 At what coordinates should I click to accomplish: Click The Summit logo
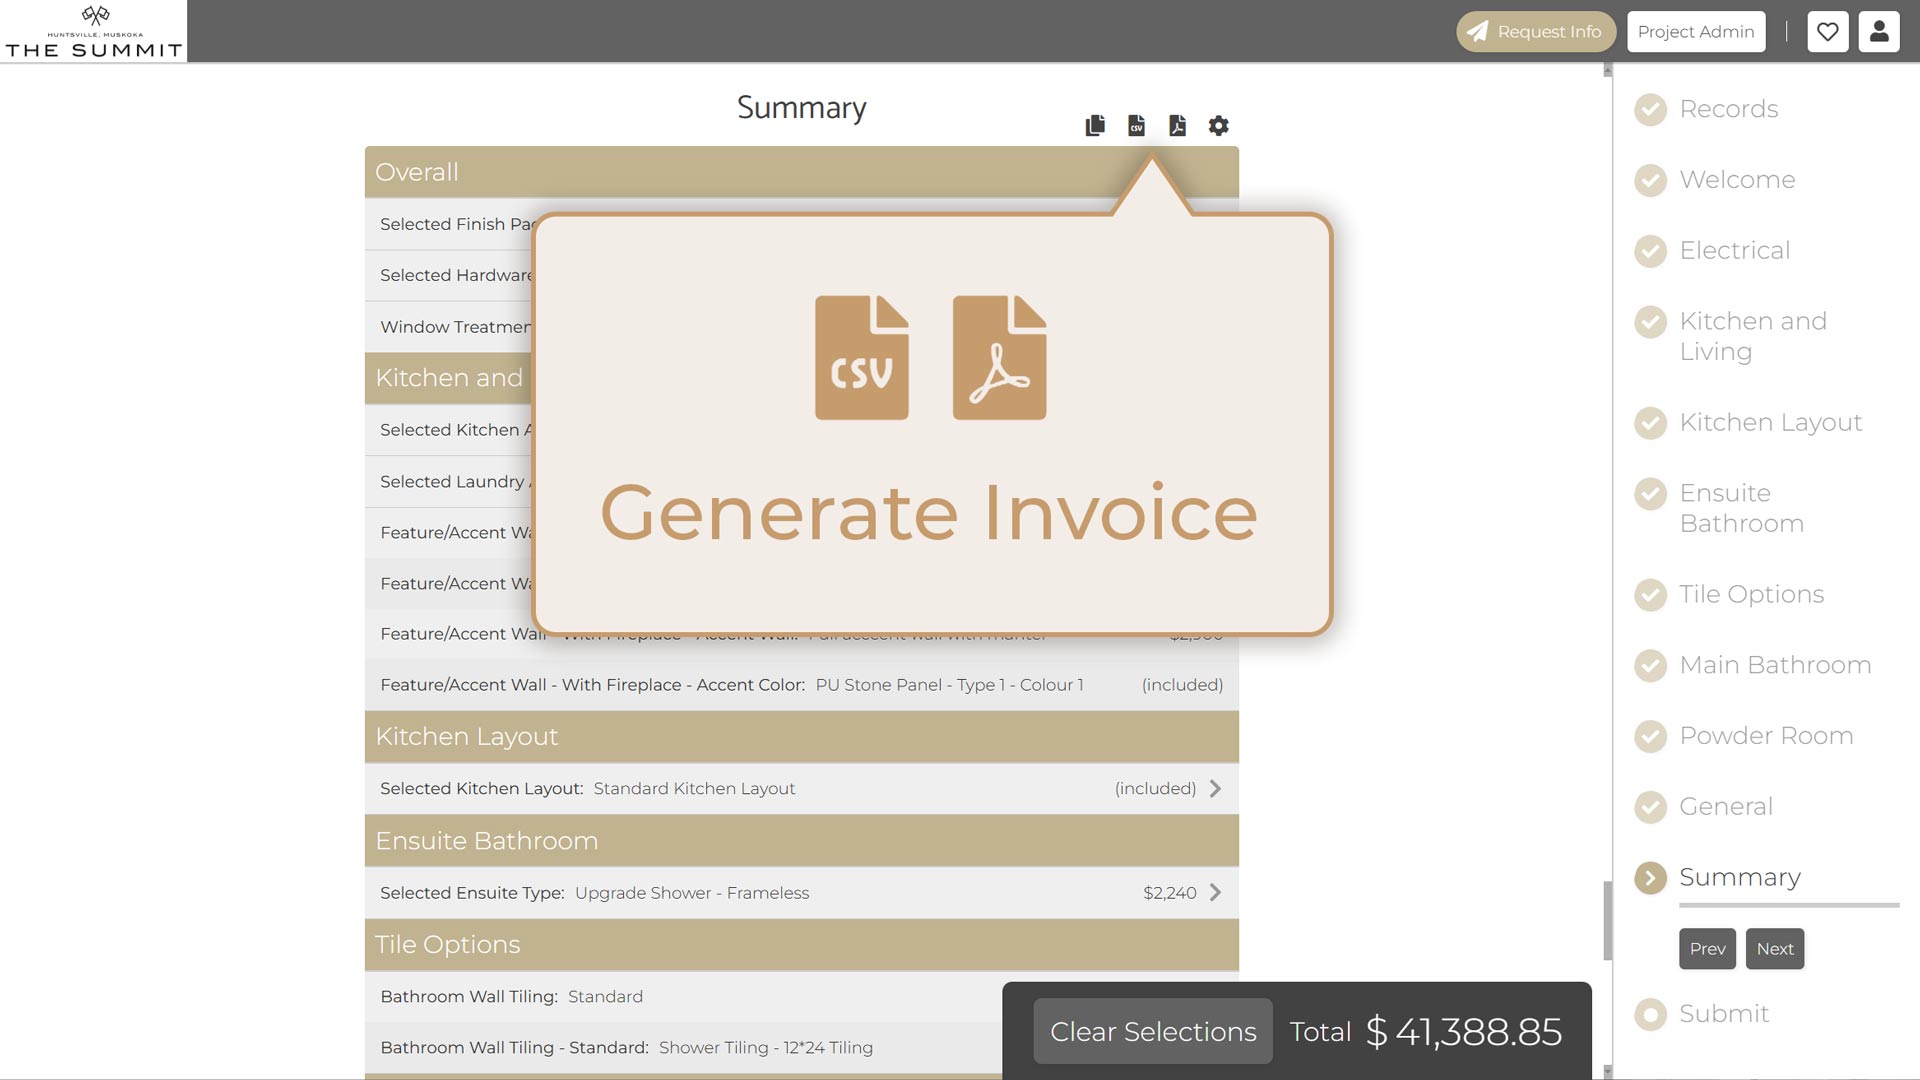tap(93, 31)
